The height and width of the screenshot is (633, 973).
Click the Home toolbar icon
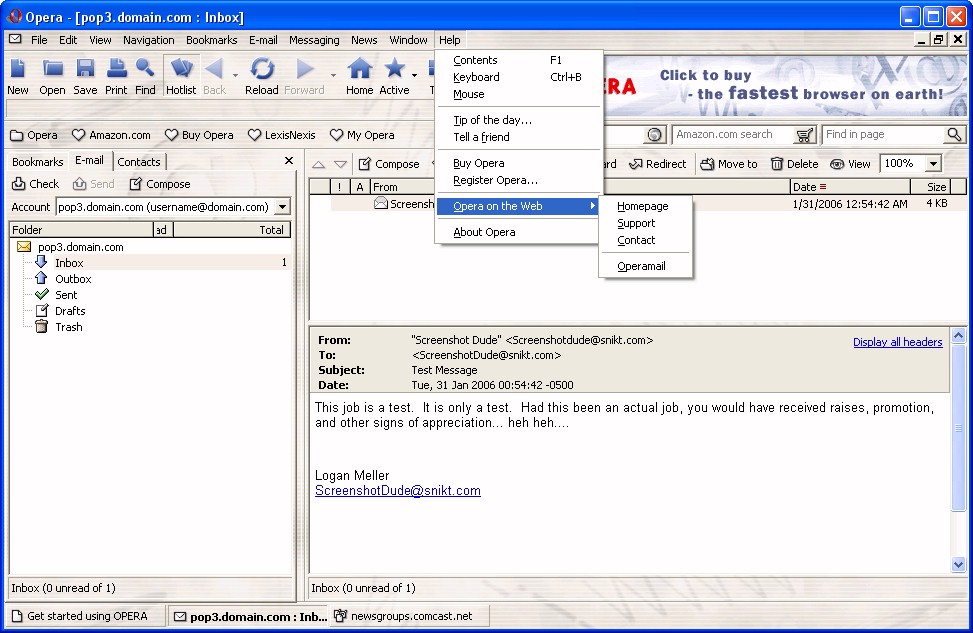pos(359,70)
